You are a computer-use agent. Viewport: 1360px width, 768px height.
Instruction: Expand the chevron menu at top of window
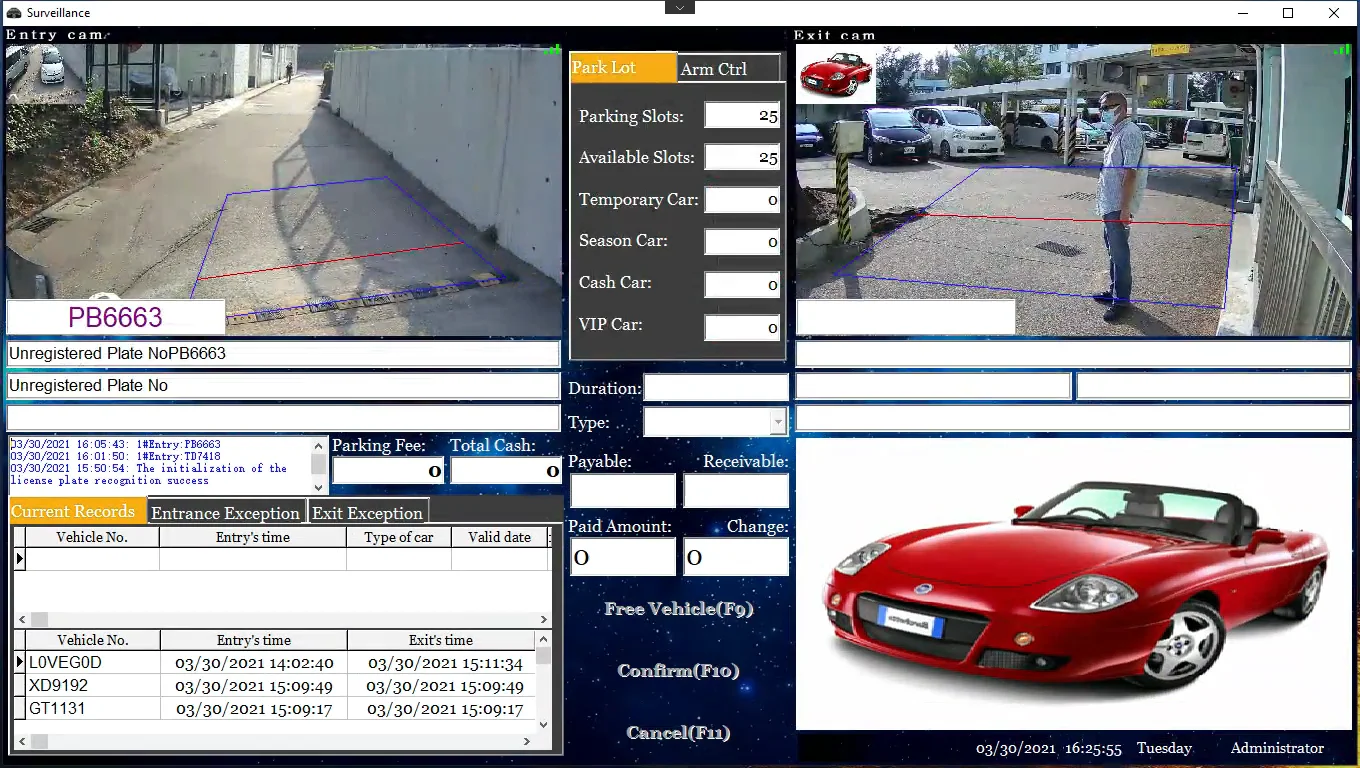[679, 6]
